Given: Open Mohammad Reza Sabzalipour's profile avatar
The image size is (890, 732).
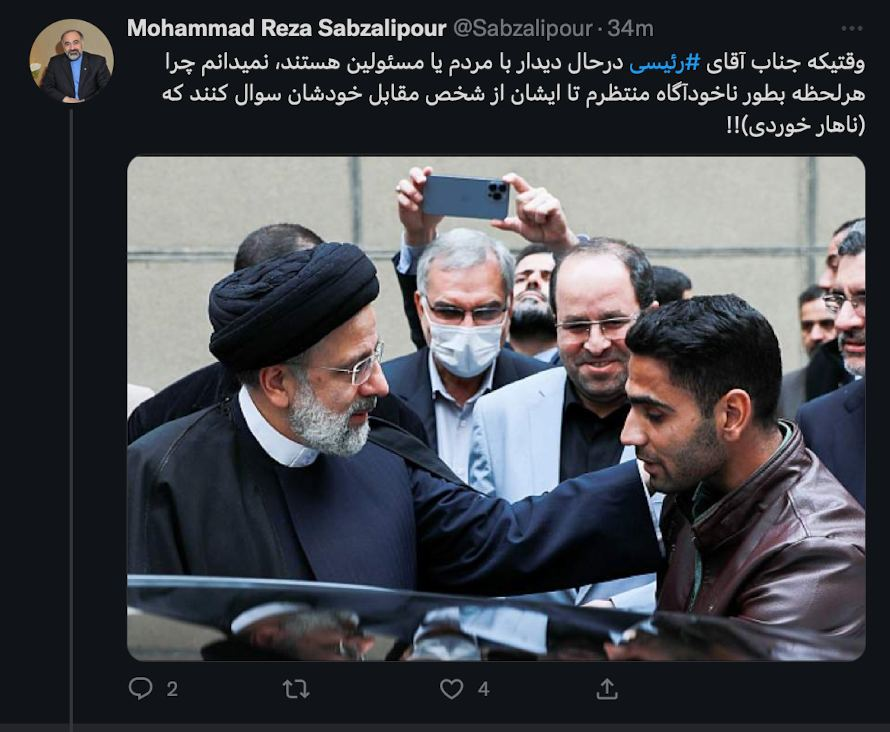Looking at the screenshot, I should click(x=72, y=61).
